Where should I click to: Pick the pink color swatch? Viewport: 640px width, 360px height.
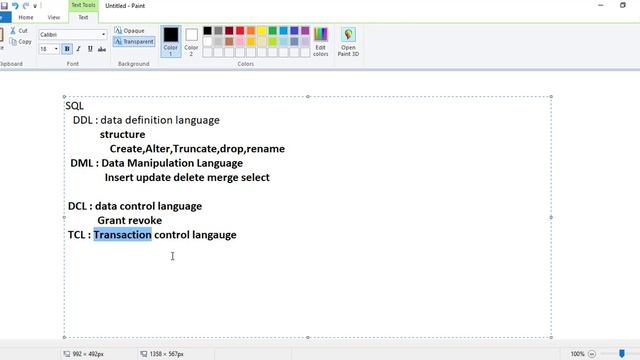pos(240,42)
